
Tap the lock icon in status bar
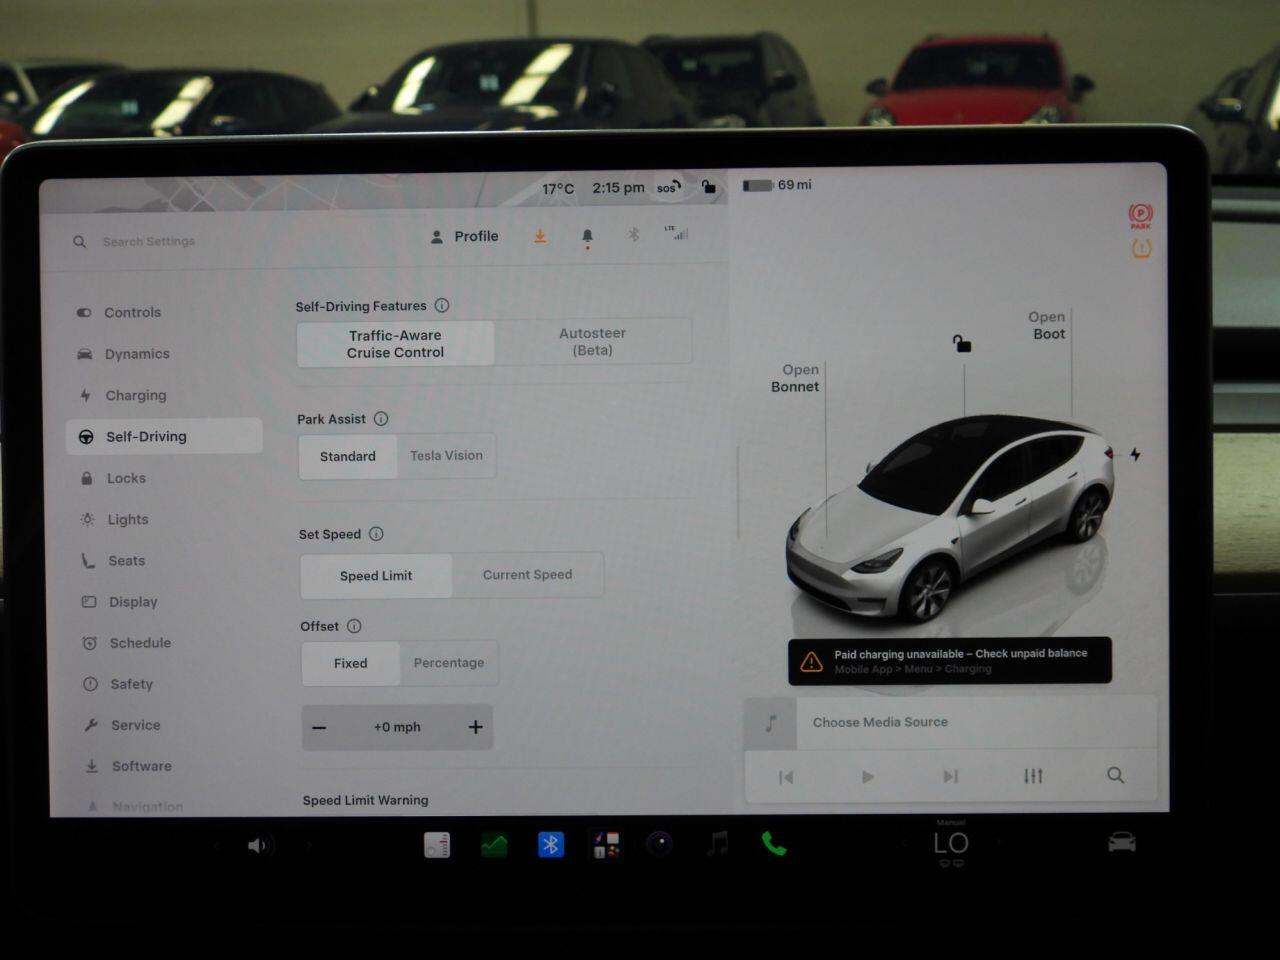point(708,186)
